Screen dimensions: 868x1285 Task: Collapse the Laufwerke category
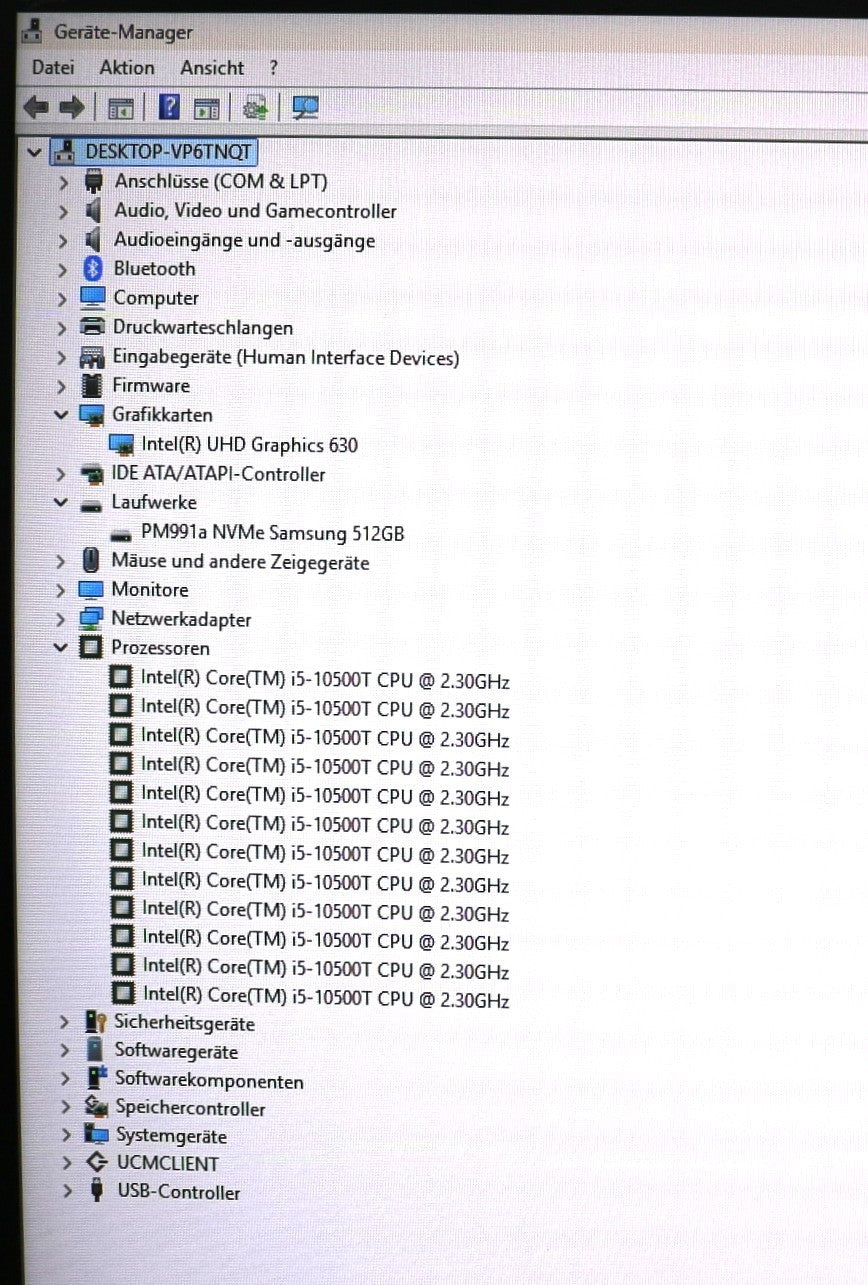click(x=61, y=503)
